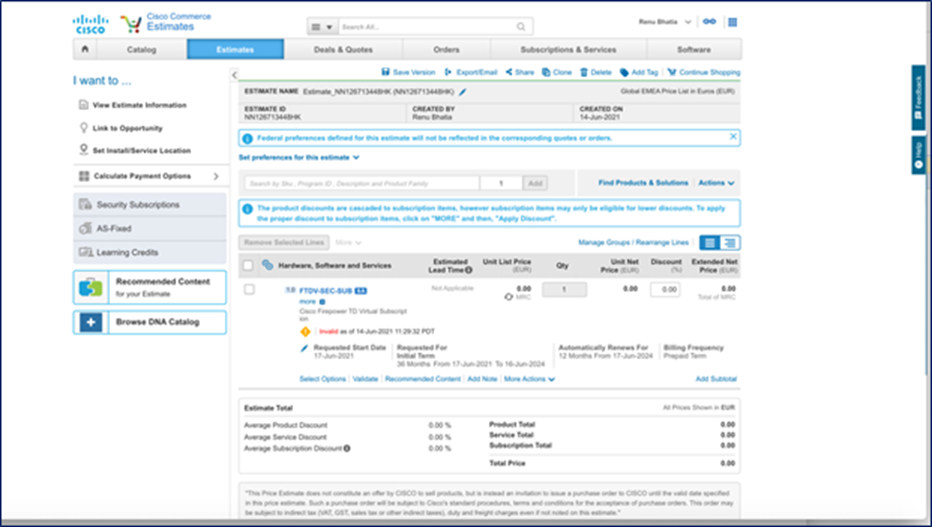This screenshot has width=932, height=527.
Task: Click Clone in the toolbar
Action: (x=557, y=72)
